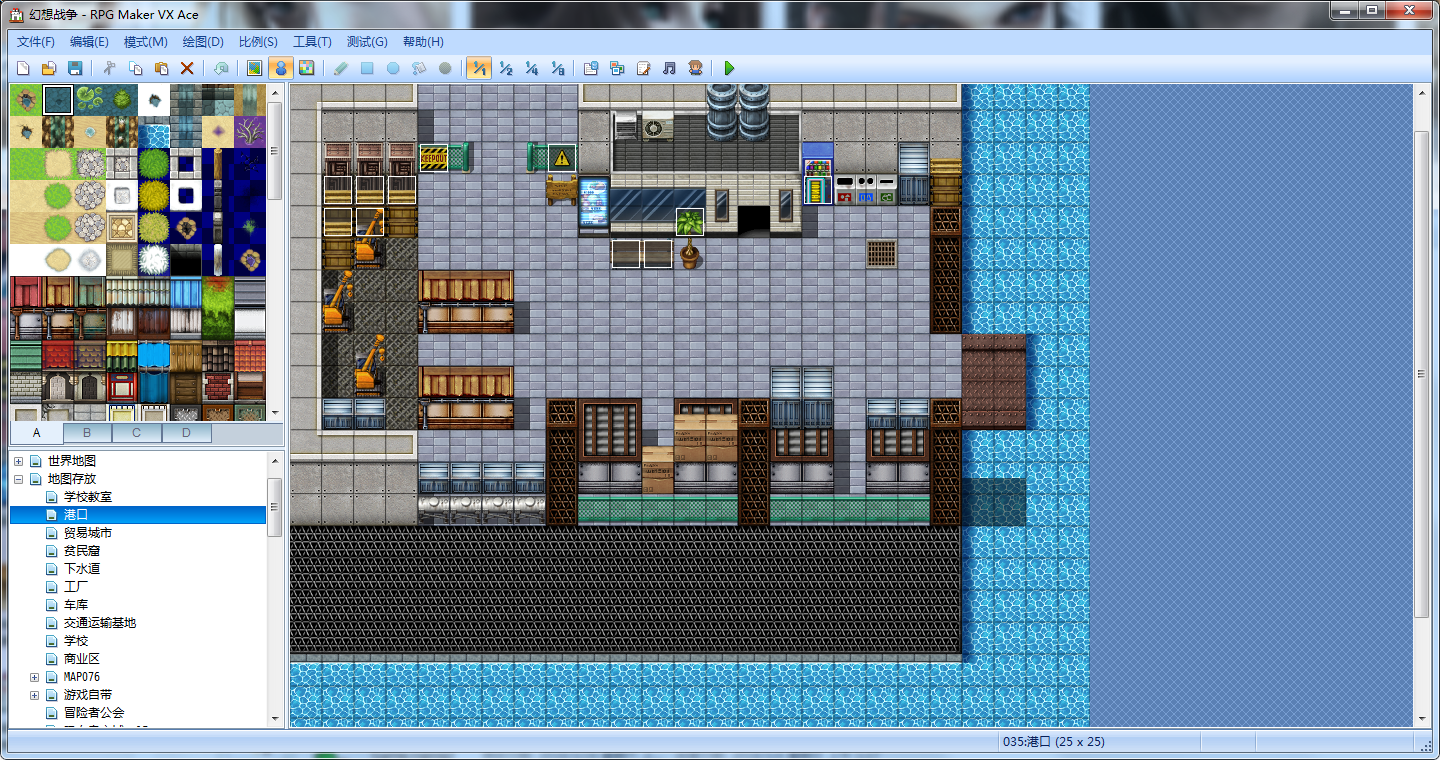Select the Pencil drawing tool
Screen dimensions: 1440x760
tap(341, 68)
